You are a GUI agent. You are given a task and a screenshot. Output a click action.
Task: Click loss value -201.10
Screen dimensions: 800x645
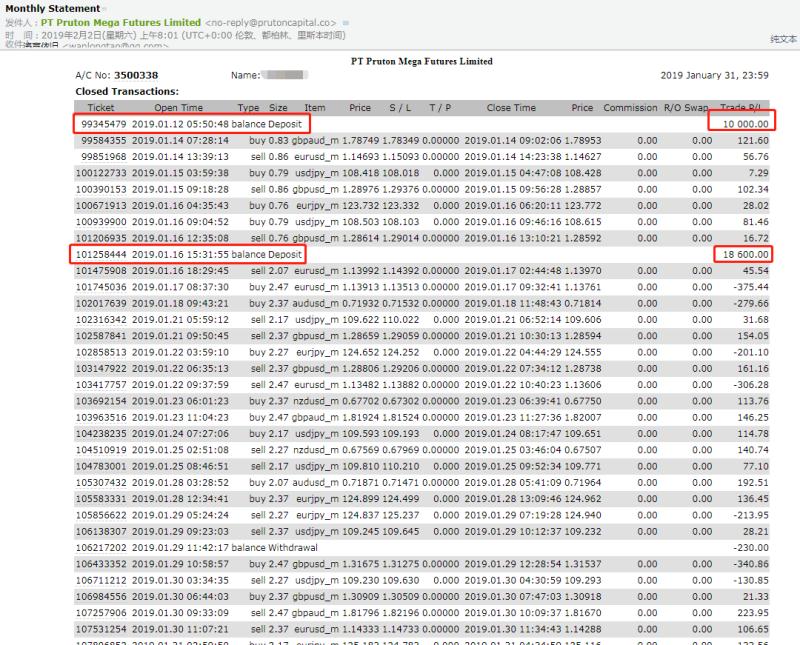(x=751, y=352)
